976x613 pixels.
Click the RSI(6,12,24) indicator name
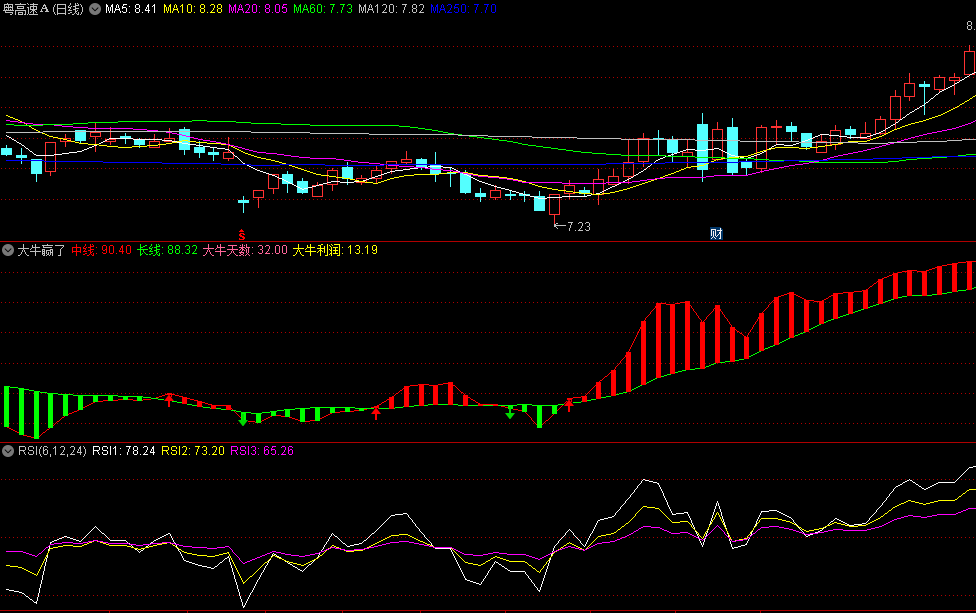click(x=52, y=451)
